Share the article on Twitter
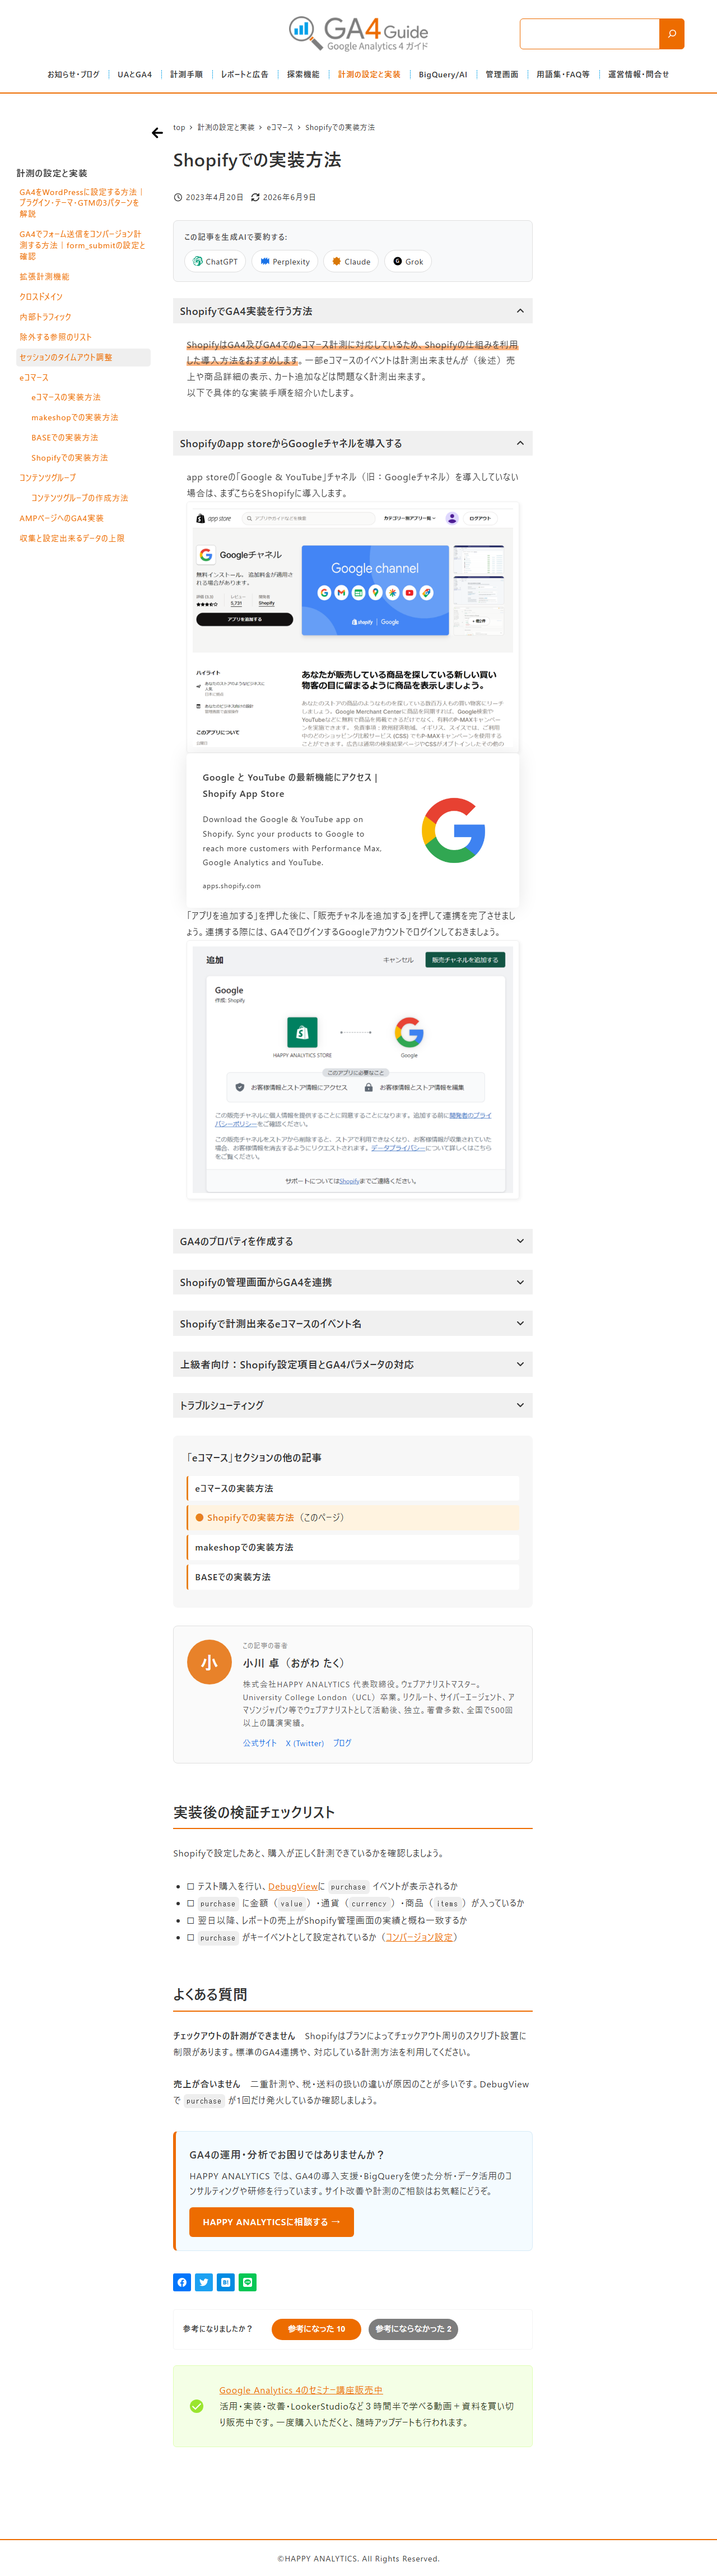The image size is (717, 2576). (x=204, y=2282)
